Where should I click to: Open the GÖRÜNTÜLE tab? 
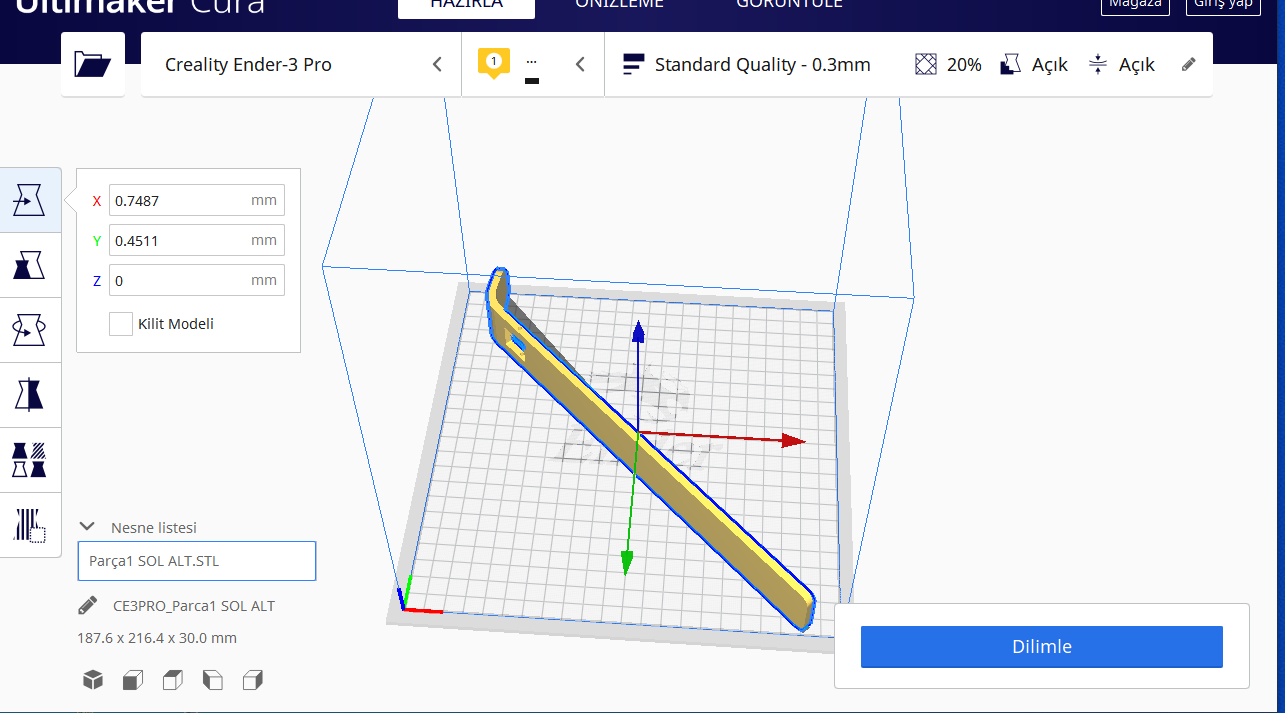coord(789,4)
